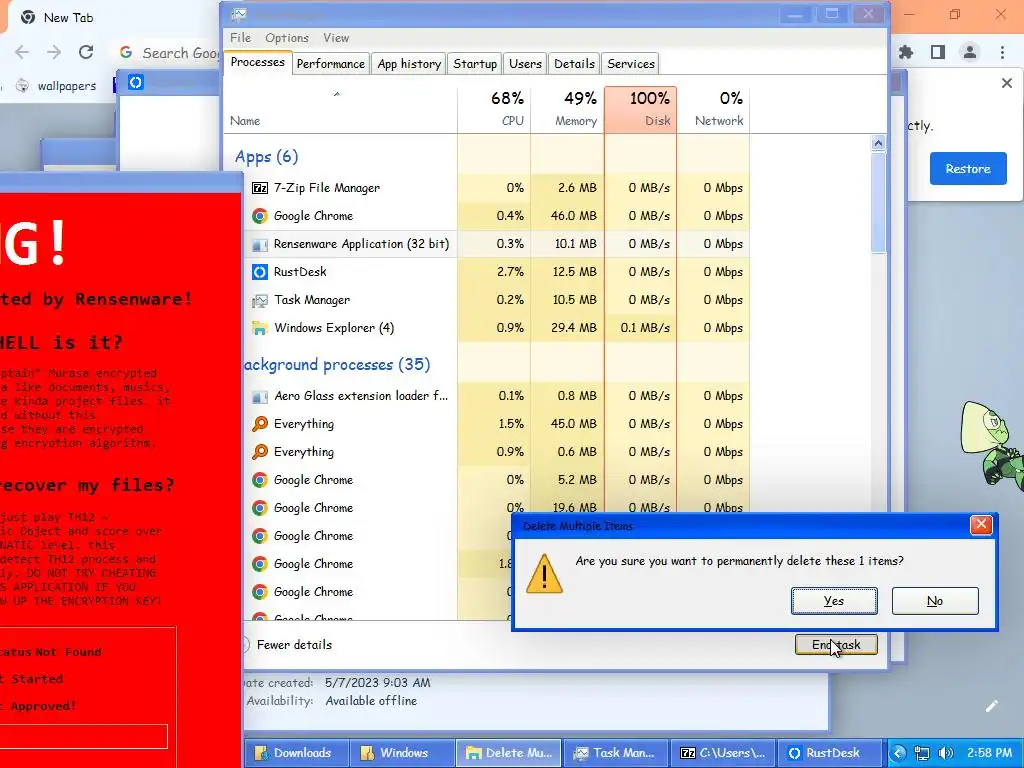Sort by the Network column header
The image size is (1024, 768).
pos(713,110)
